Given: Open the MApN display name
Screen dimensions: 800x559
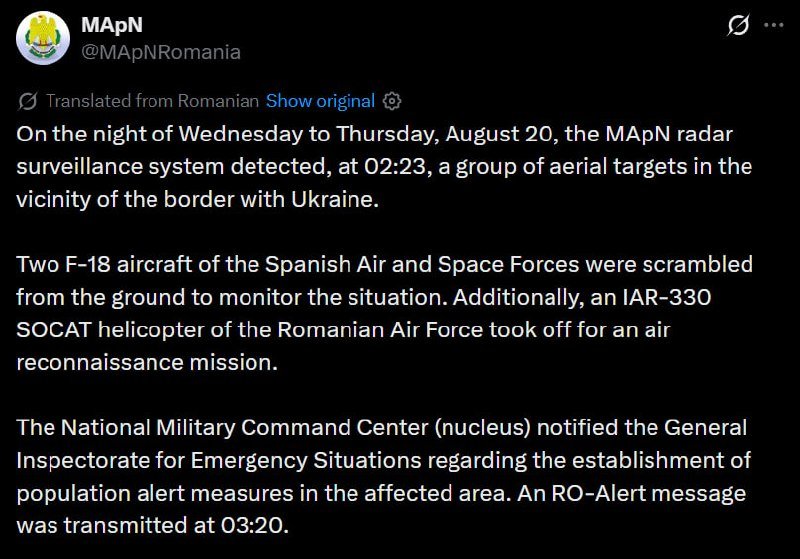Looking at the screenshot, I should [x=112, y=24].
